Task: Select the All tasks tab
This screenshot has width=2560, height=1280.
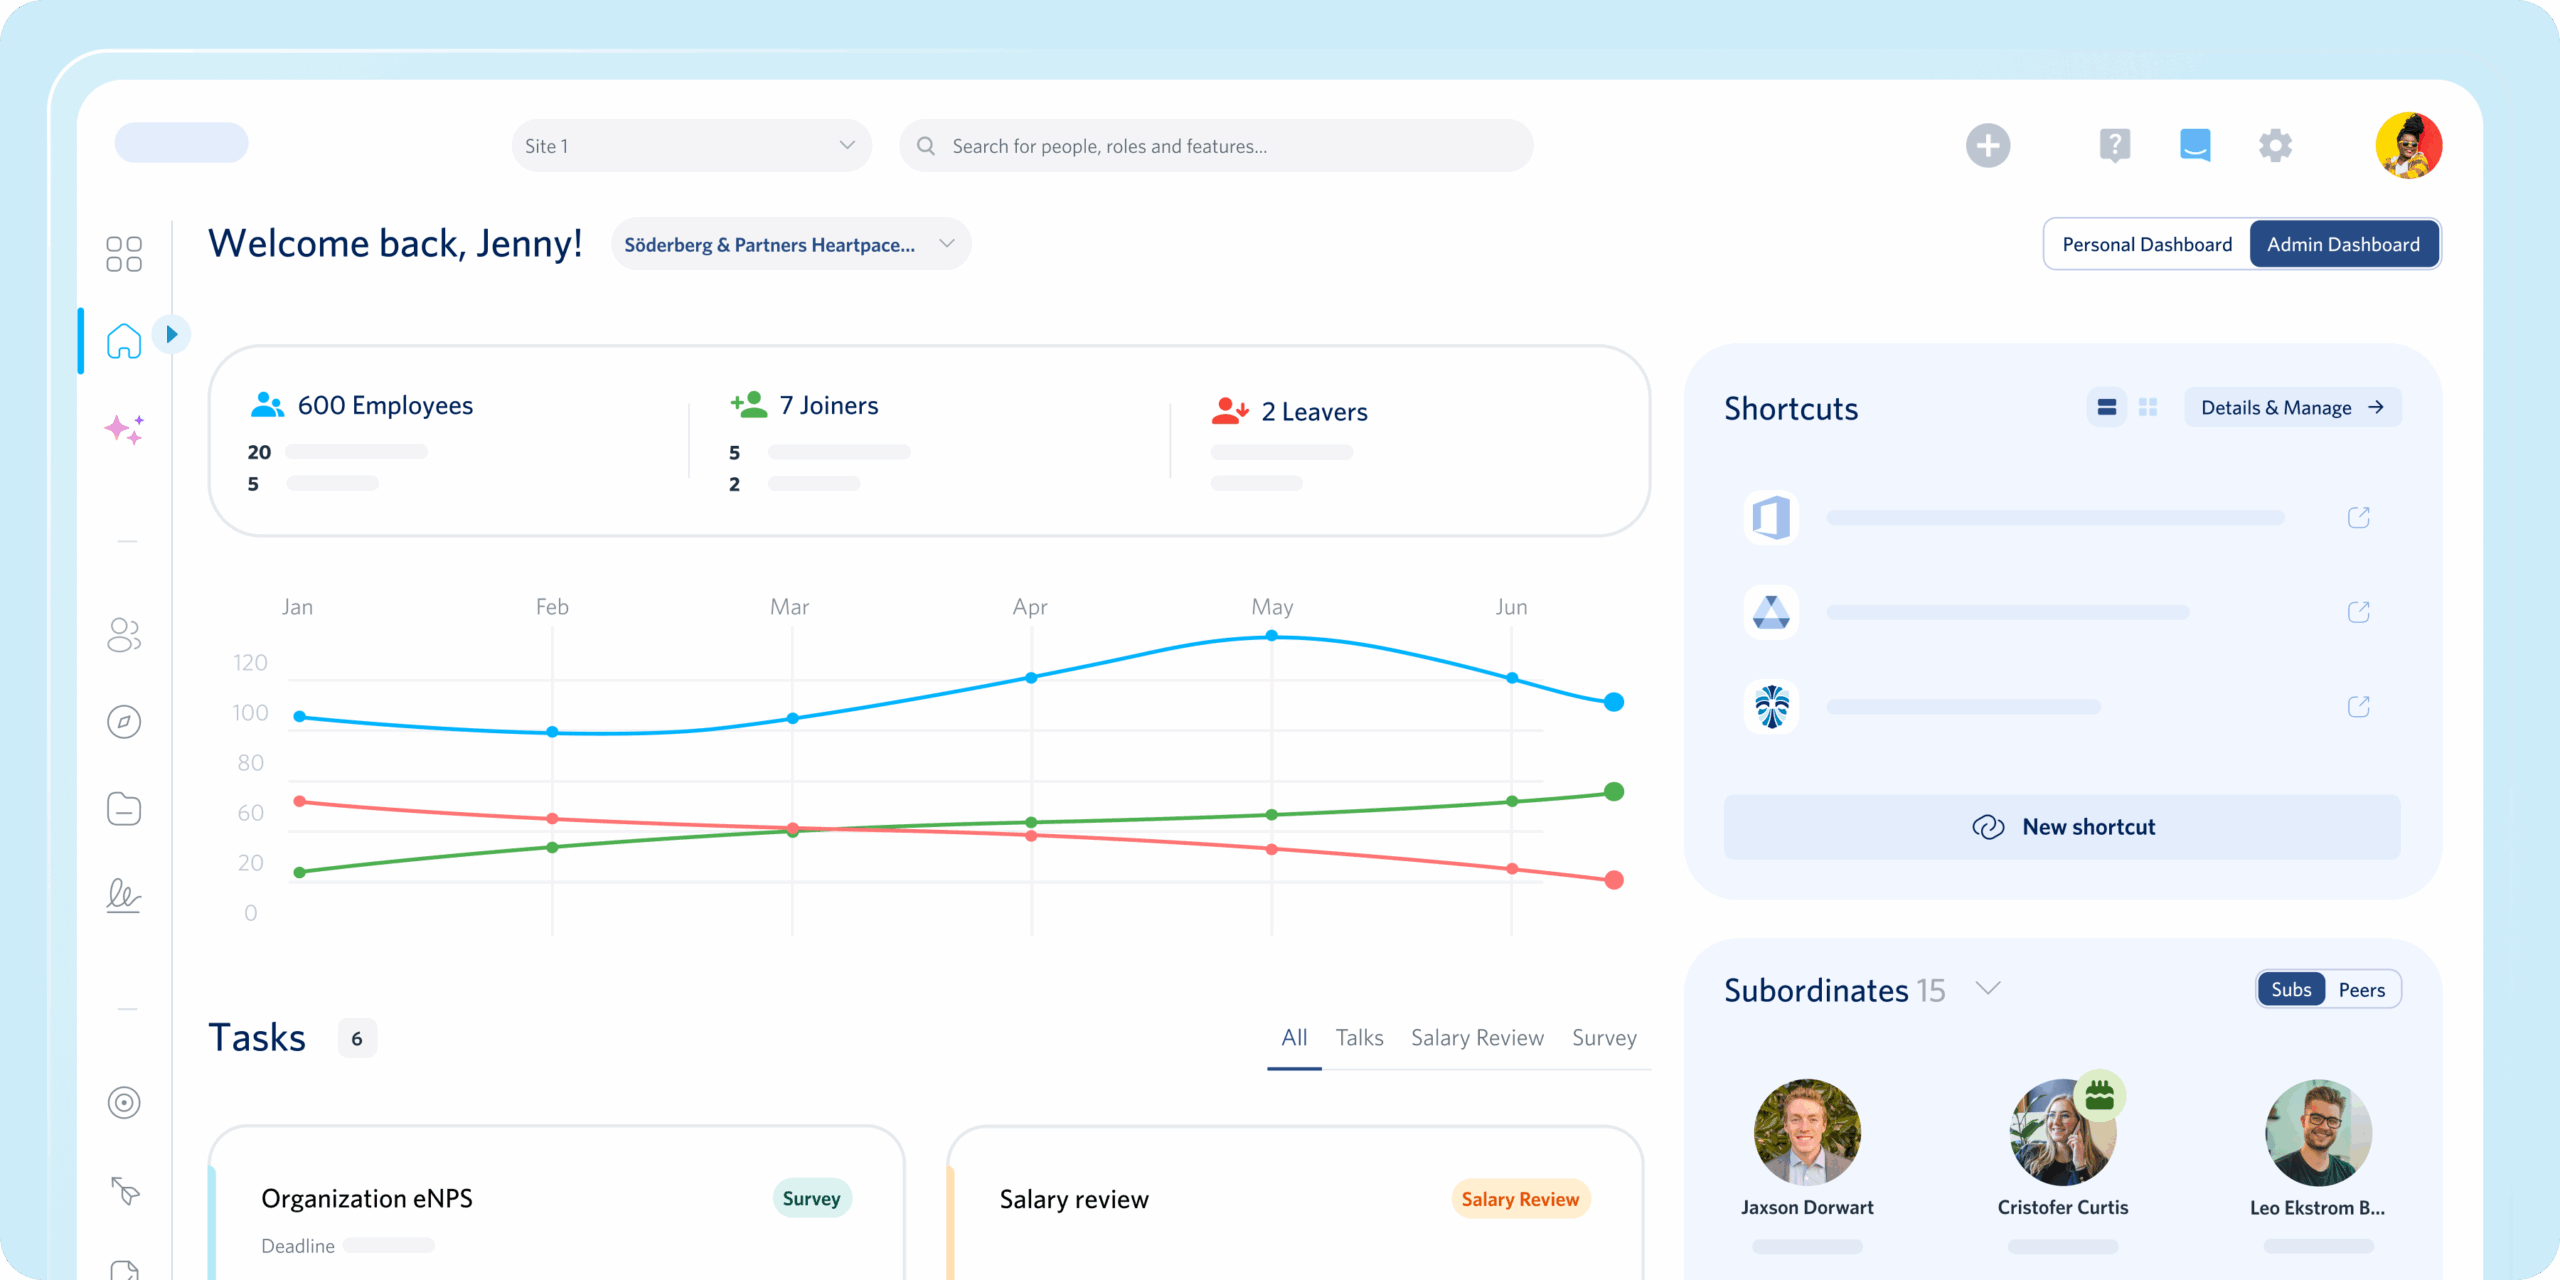Action: coord(1294,1038)
